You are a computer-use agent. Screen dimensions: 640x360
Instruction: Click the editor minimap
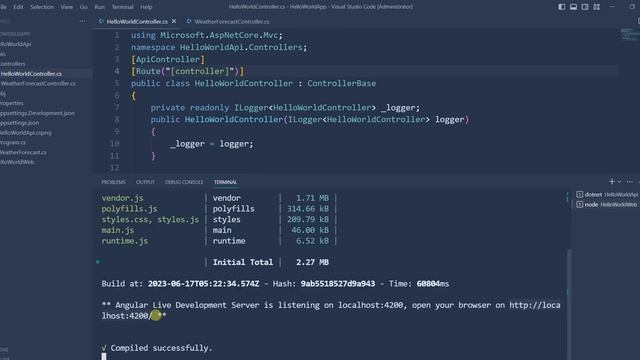[629, 35]
